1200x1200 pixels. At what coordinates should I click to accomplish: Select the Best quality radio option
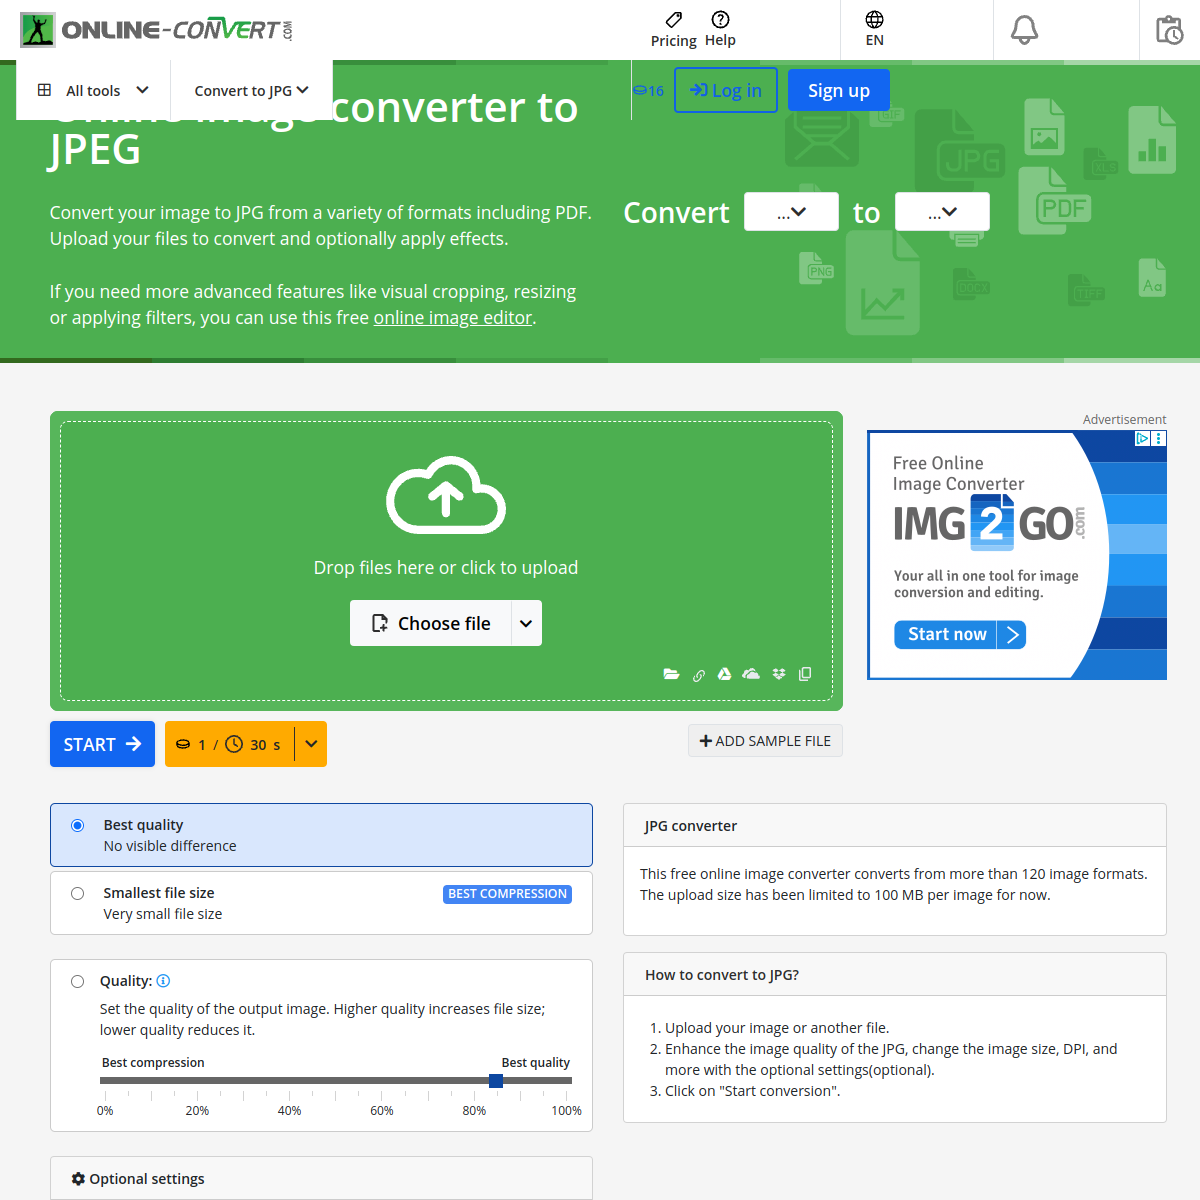(x=77, y=826)
